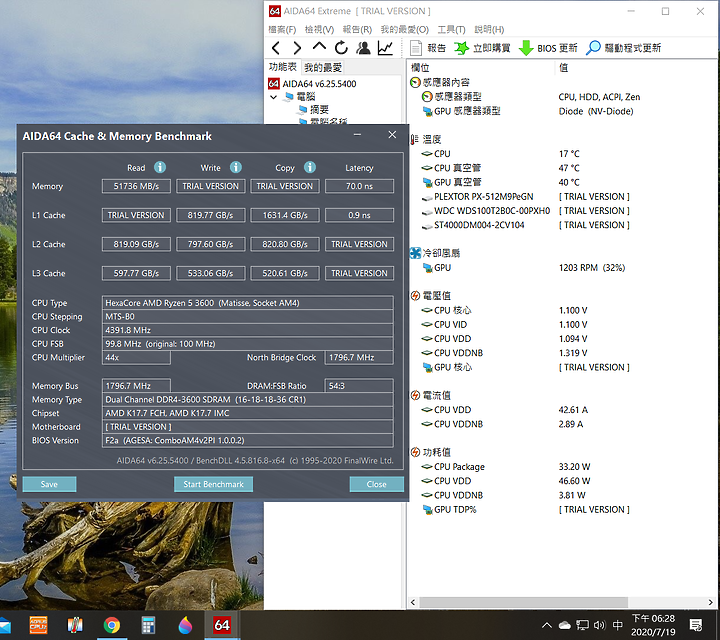Click the paint drop icon in taskbar
The image size is (720, 640).
coord(185,625)
